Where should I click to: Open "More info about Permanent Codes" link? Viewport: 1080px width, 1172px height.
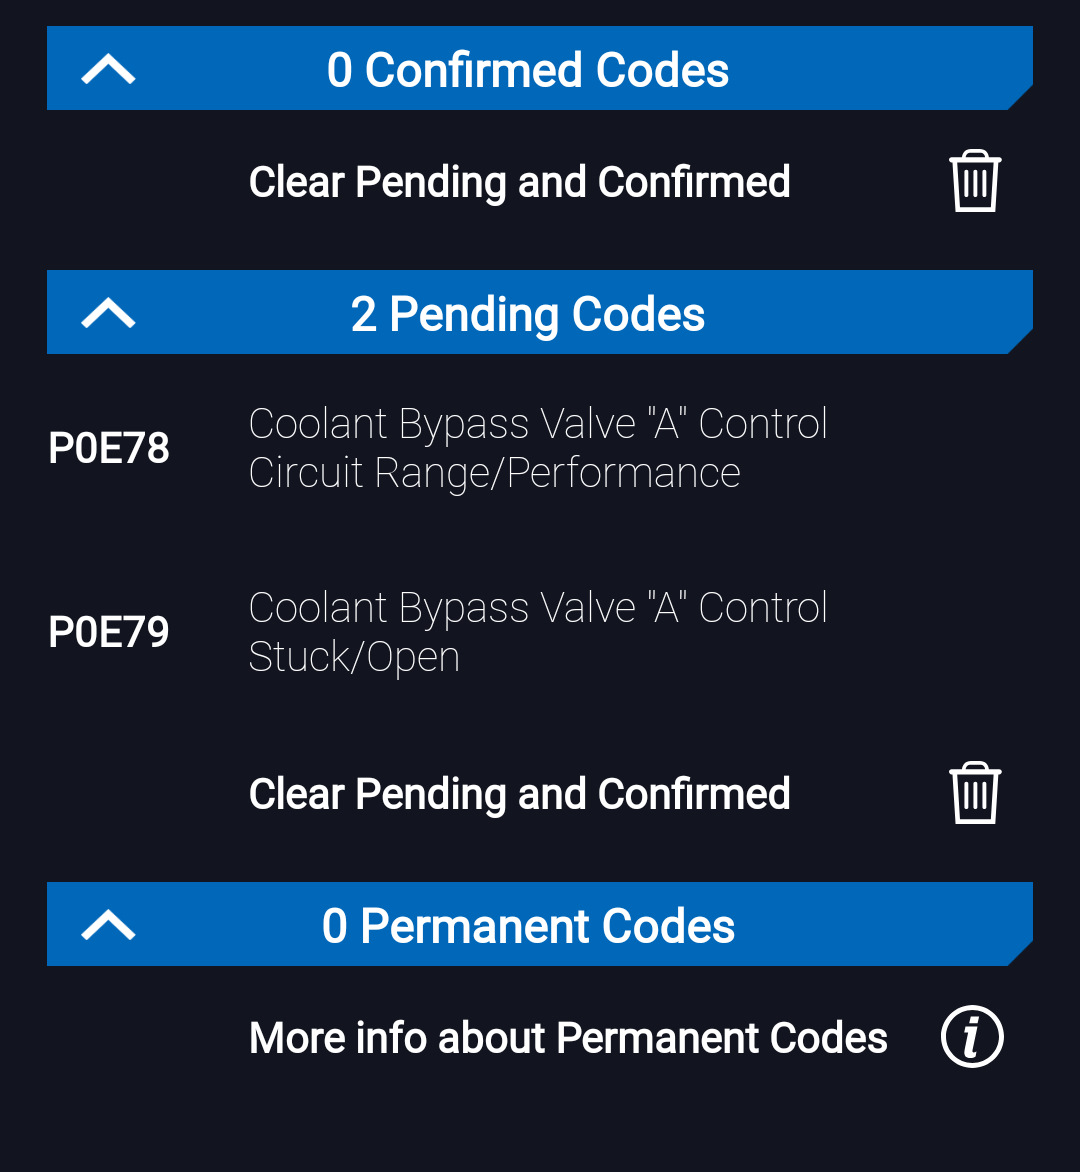pos(568,1038)
